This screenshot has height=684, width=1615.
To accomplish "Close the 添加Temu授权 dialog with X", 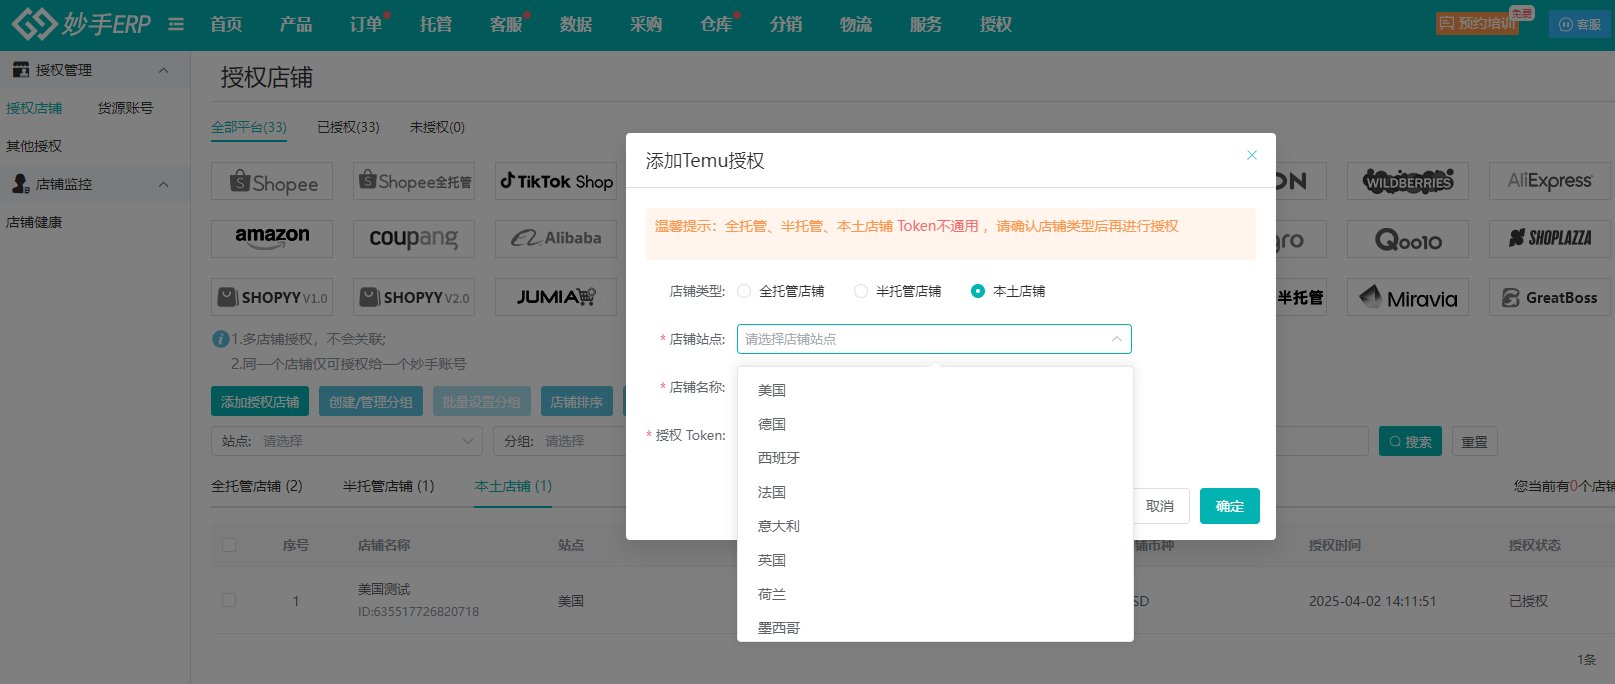I will click(x=1251, y=155).
